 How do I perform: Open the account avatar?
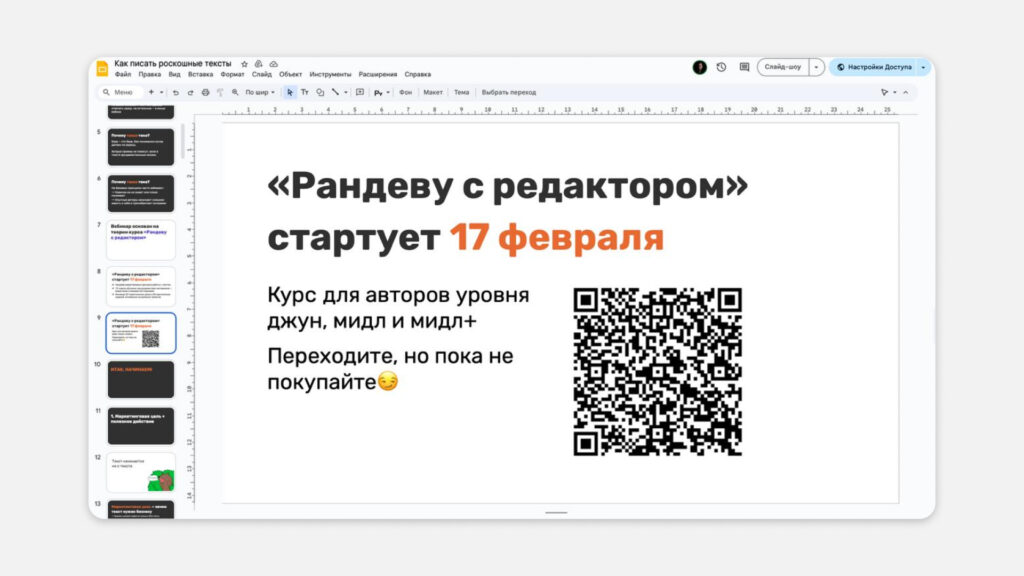coord(699,67)
